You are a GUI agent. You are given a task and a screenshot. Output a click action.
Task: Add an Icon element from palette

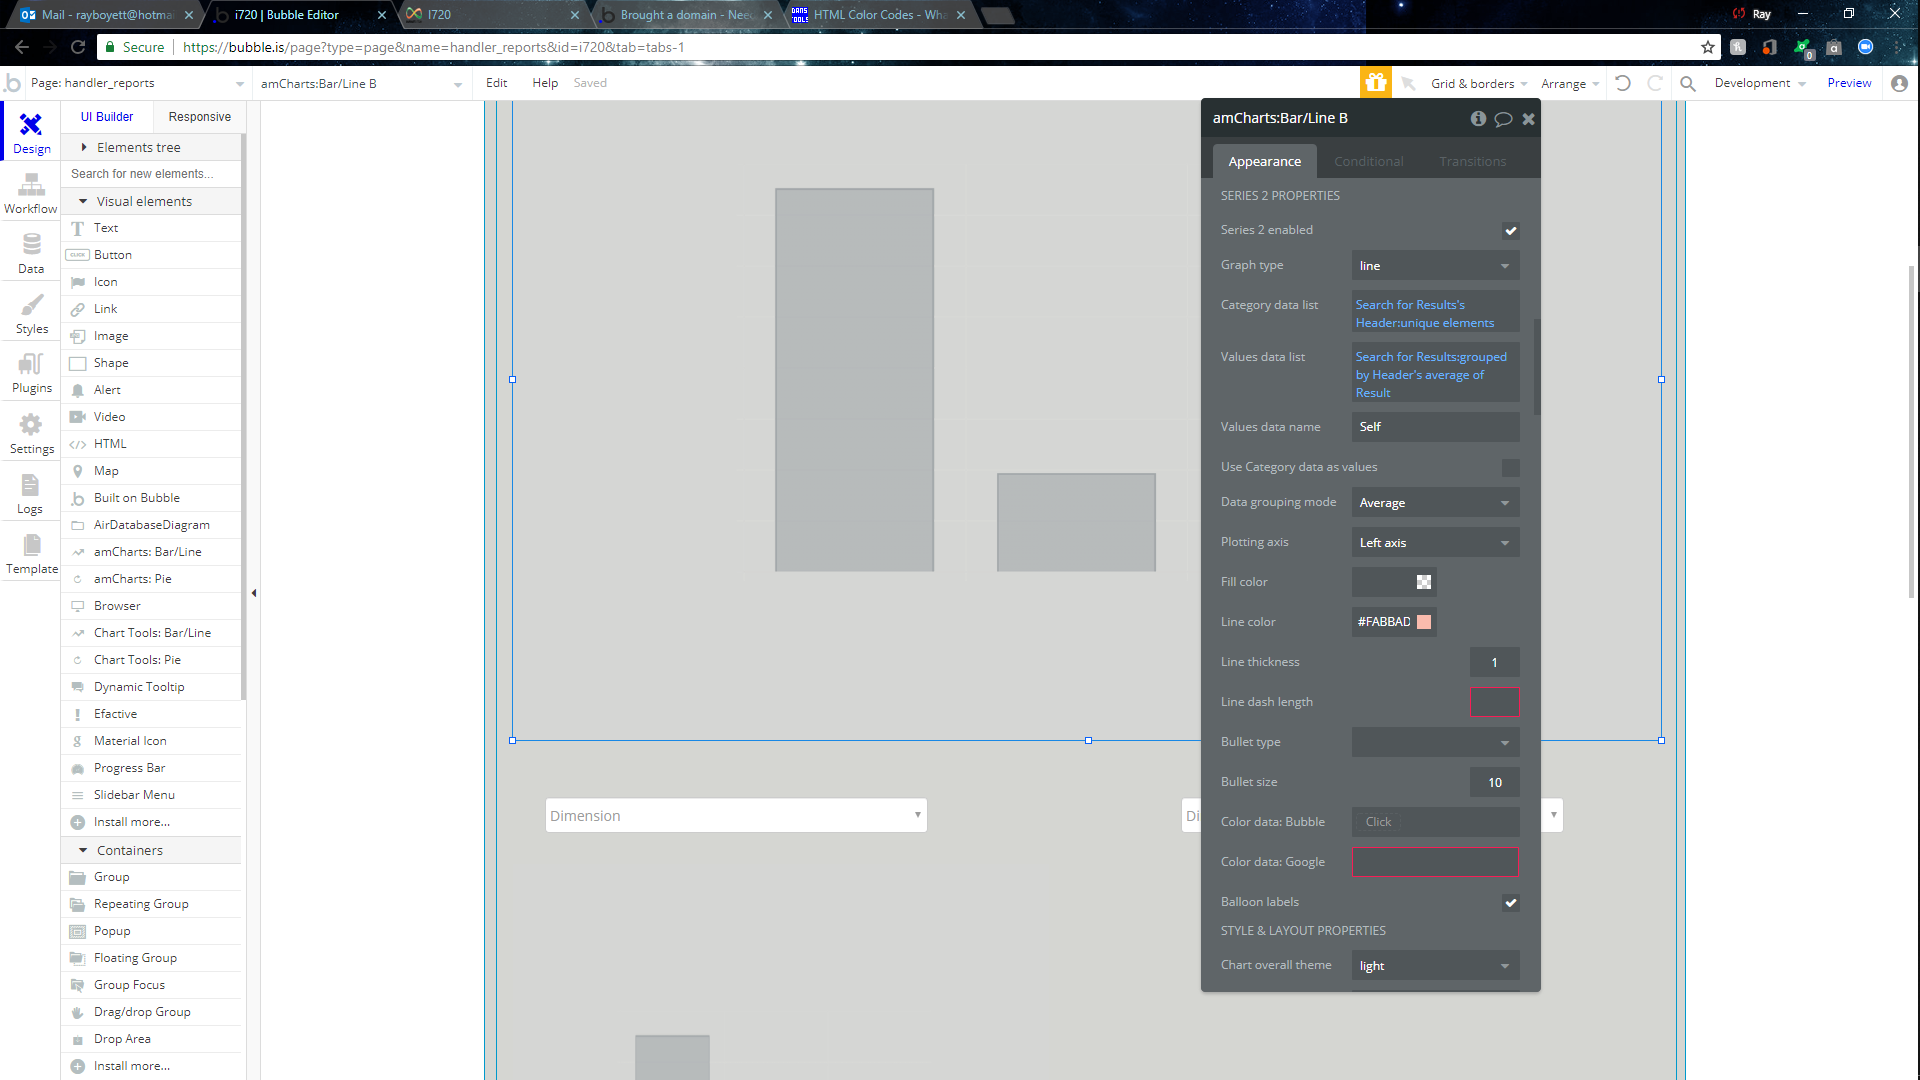152,282
